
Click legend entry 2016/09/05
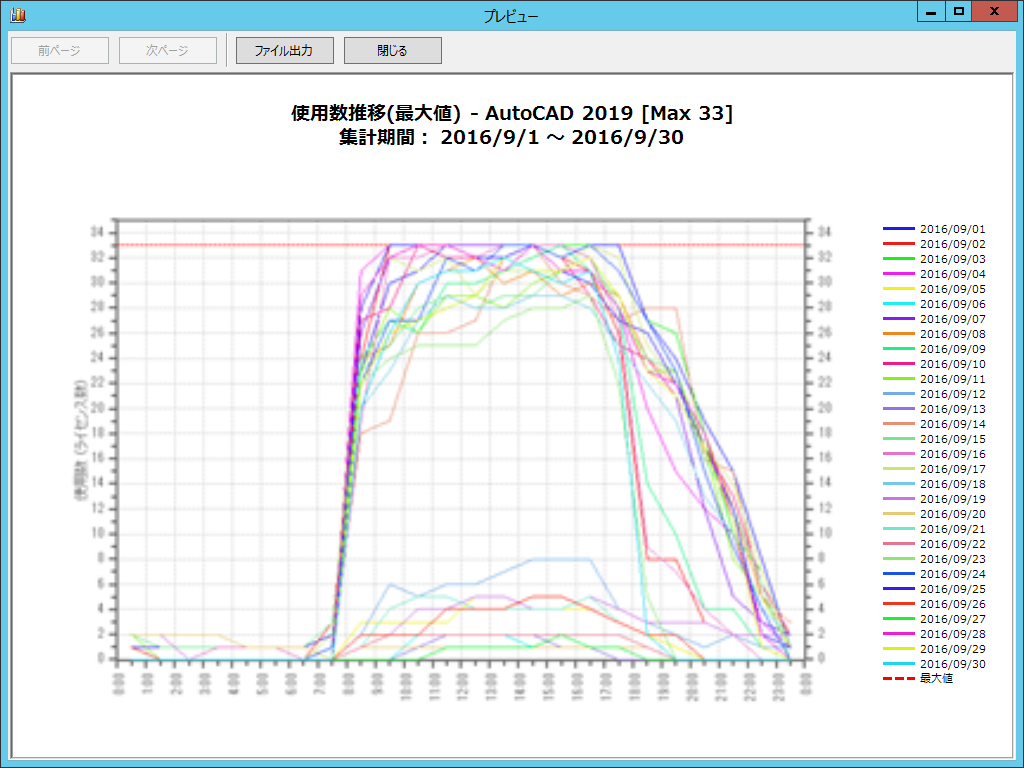935,289
